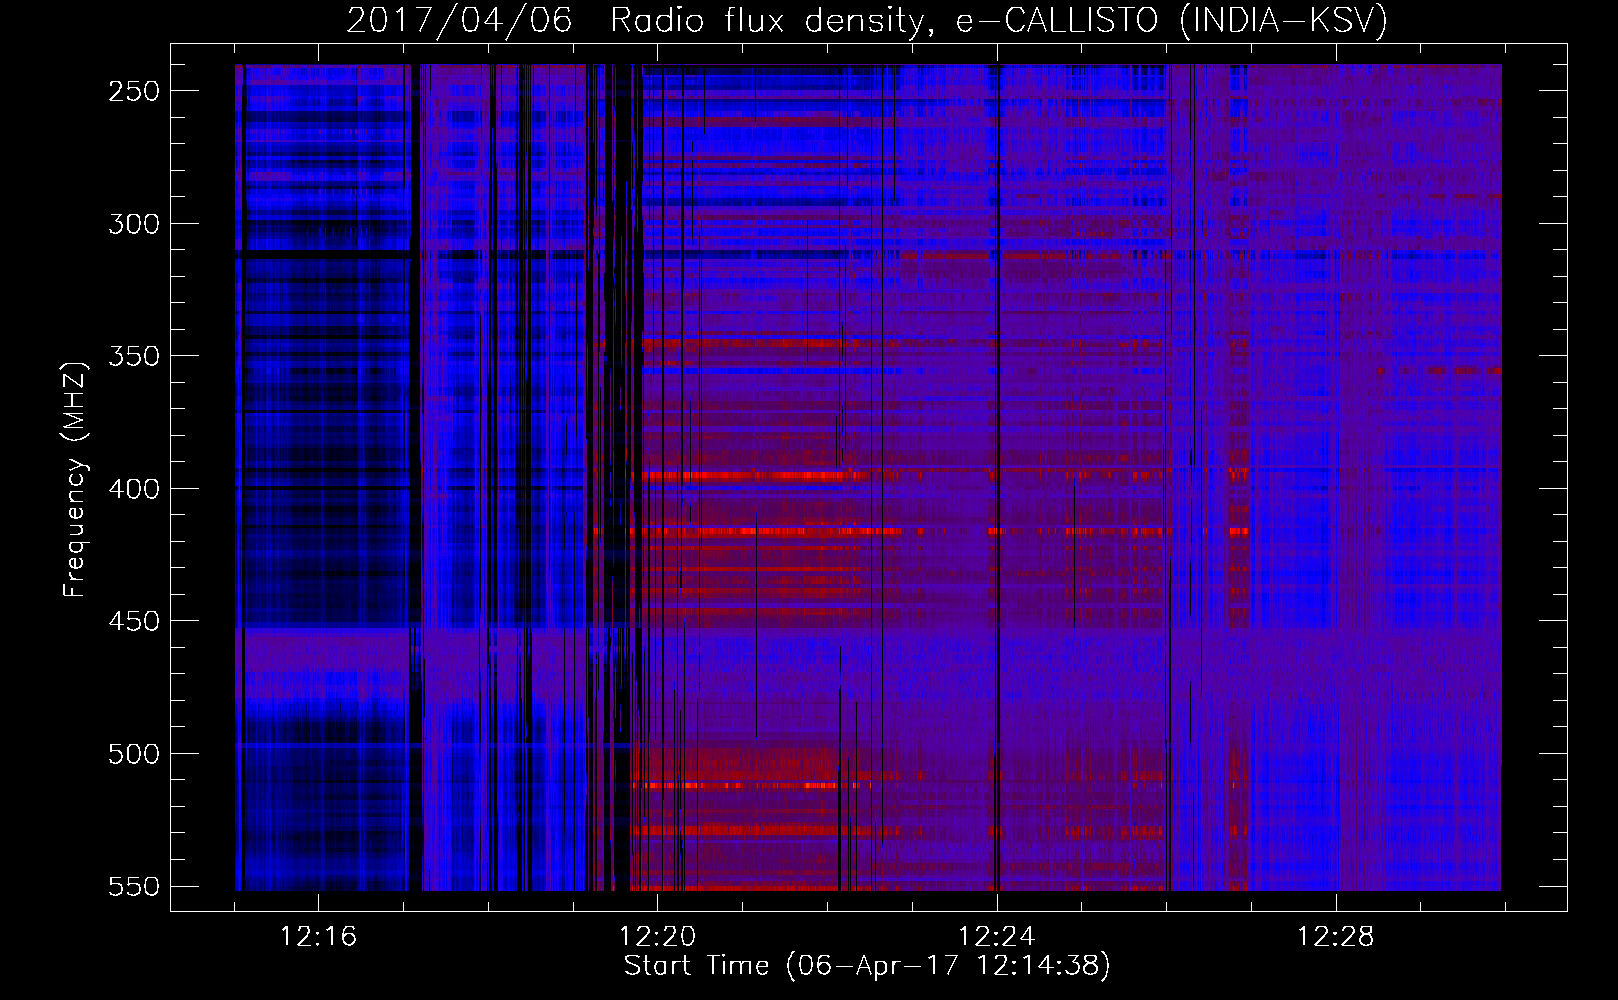Select the date text 2017/04/06 in the title
Viewport: 1618px width, 1000px height.
point(459,20)
